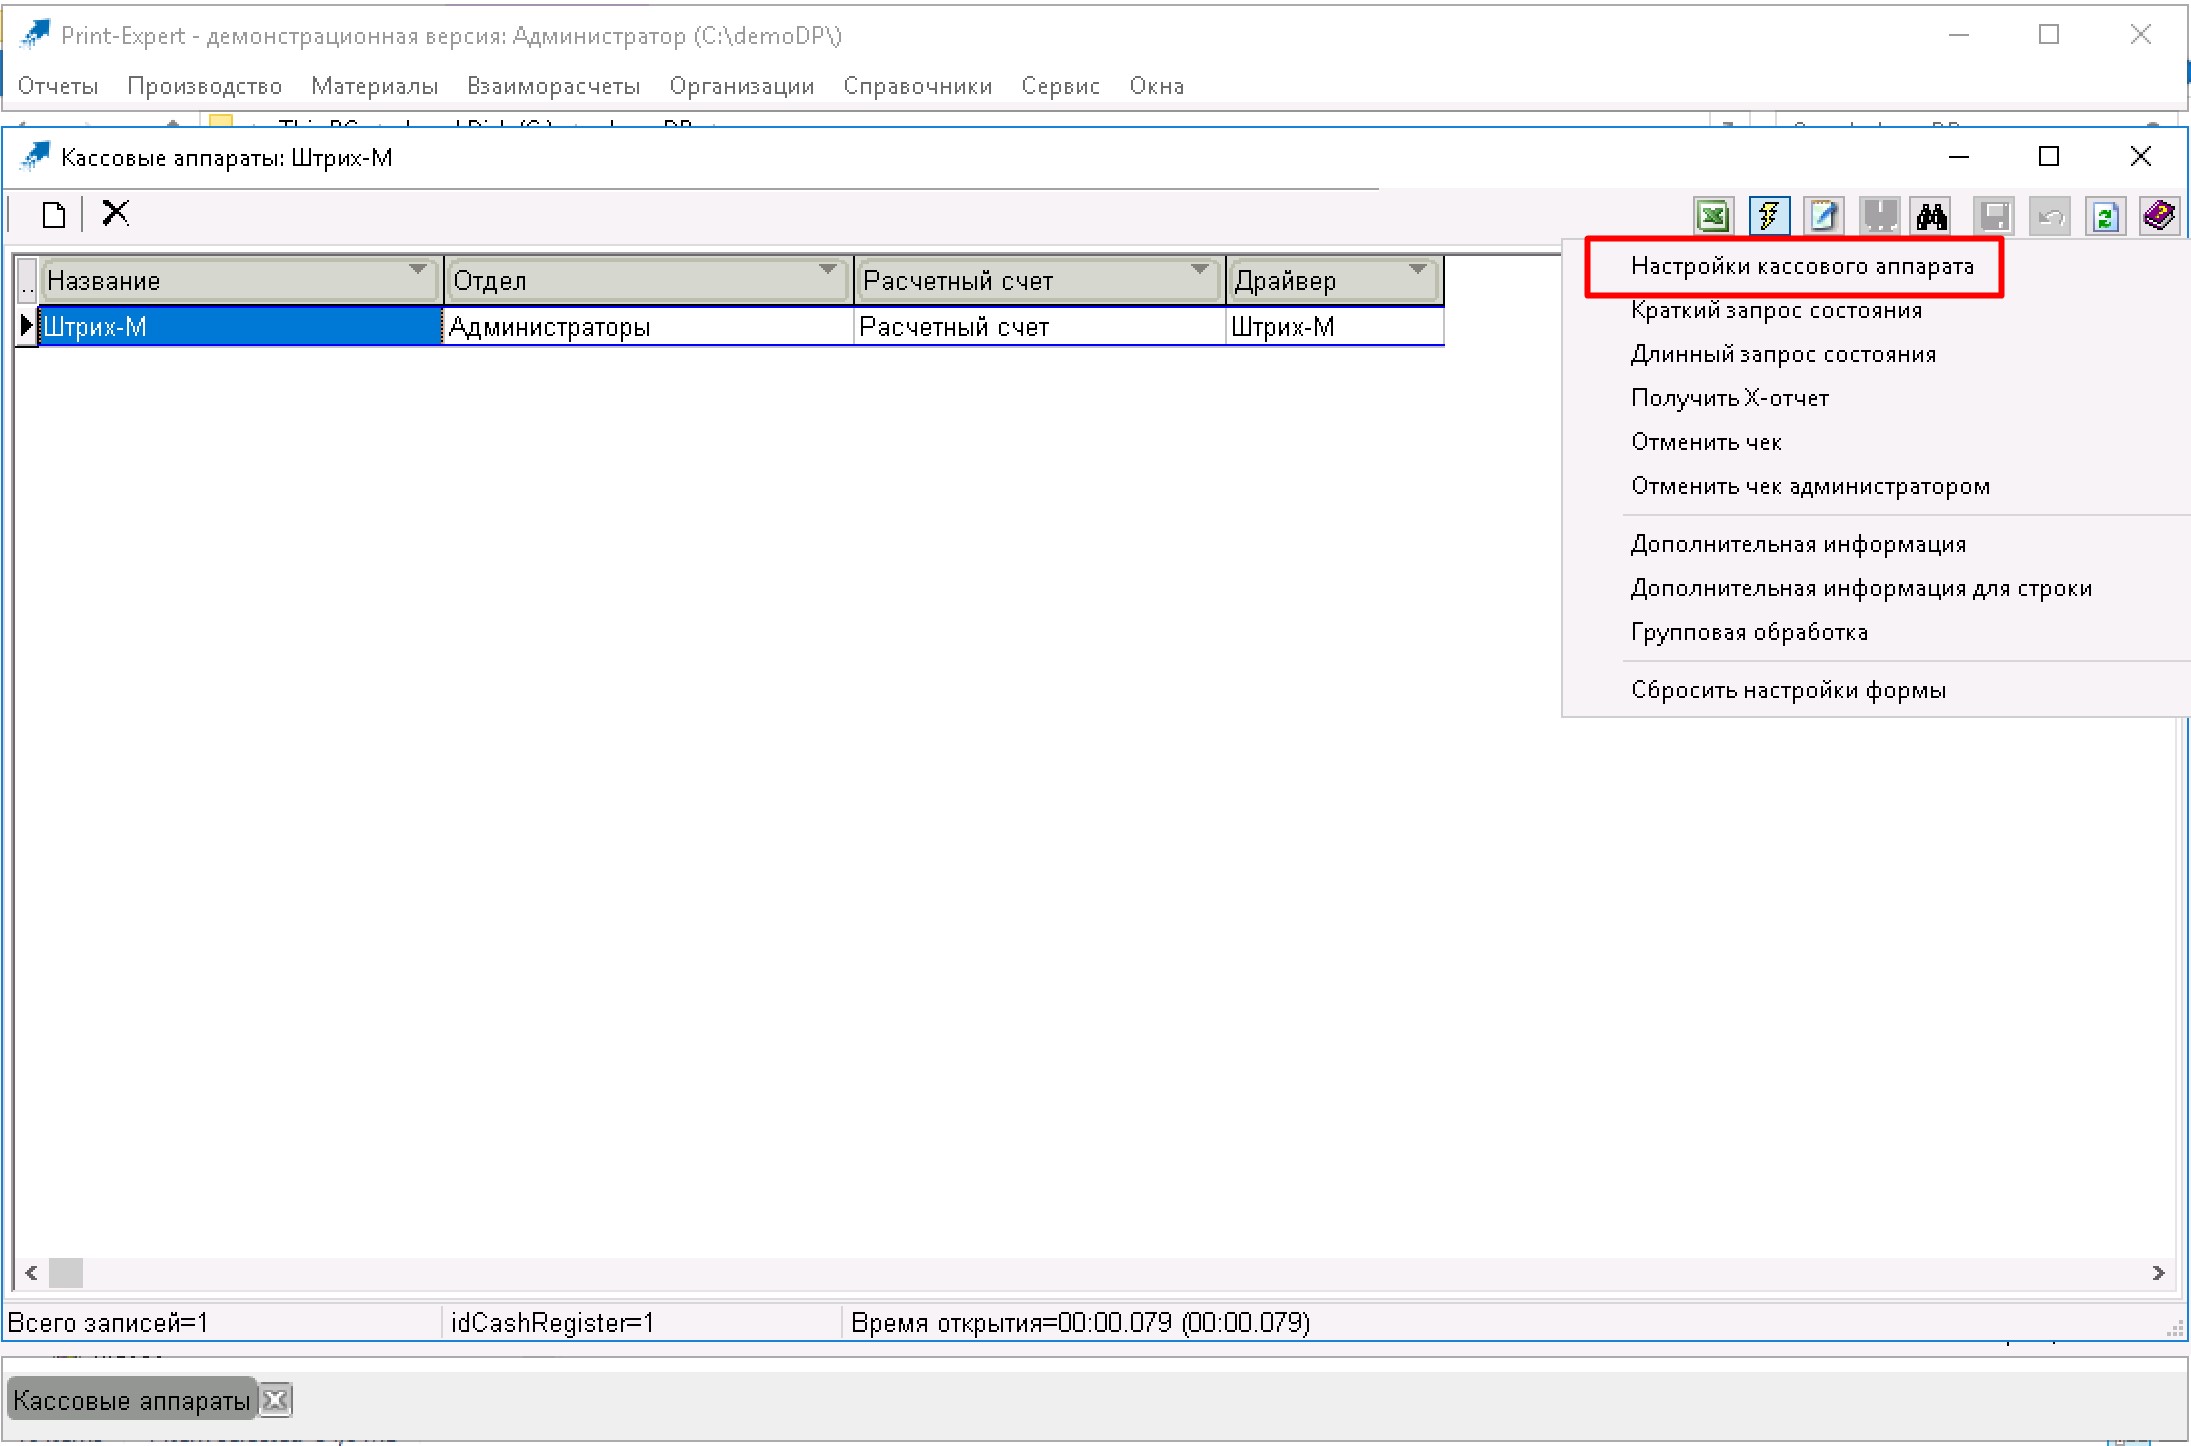
Task: Open the notepad edit icon
Action: 1824,216
